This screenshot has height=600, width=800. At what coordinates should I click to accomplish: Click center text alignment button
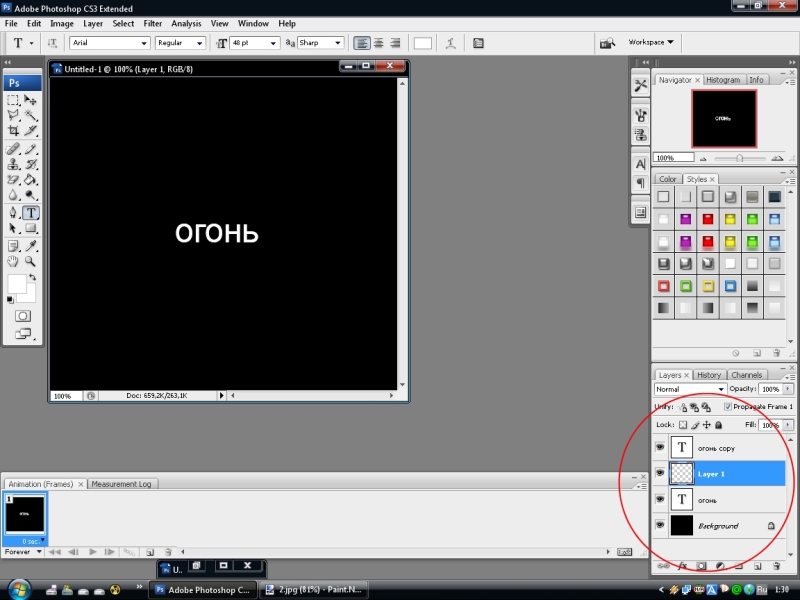(378, 43)
